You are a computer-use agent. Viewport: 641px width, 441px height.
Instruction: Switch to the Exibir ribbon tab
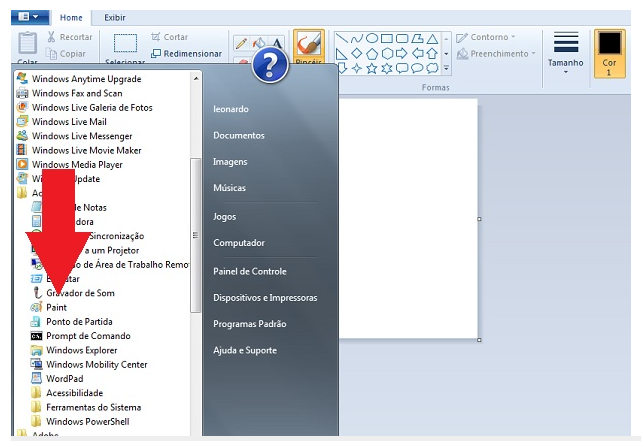coord(114,18)
